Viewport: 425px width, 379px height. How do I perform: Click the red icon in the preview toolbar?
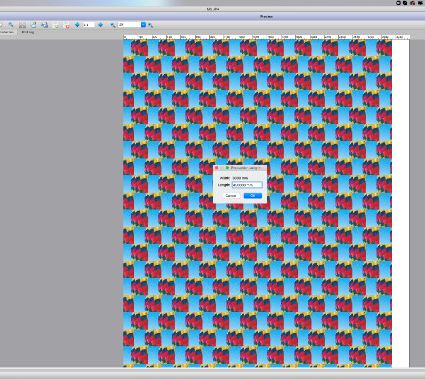click(67, 26)
